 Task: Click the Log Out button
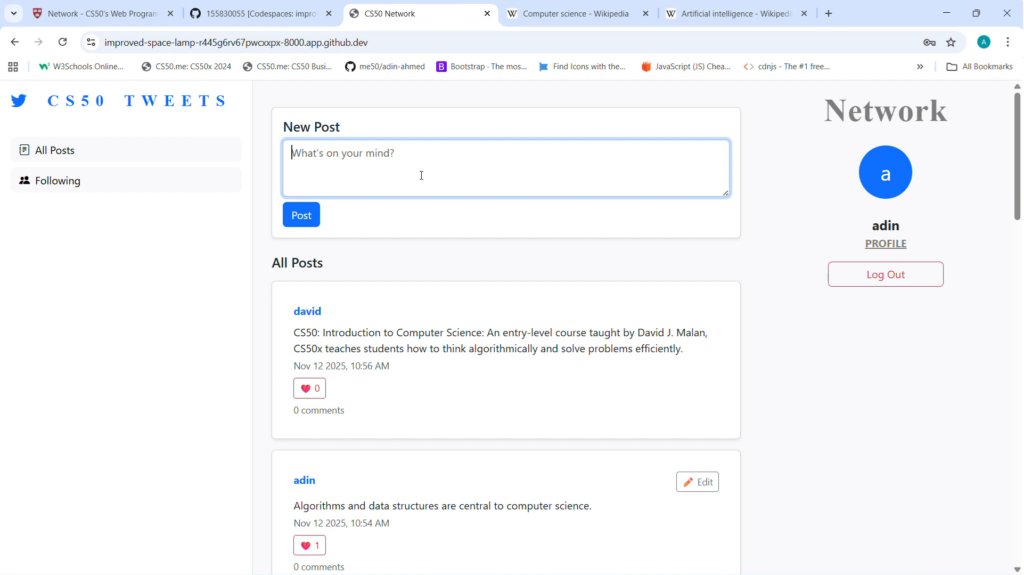[886, 274]
